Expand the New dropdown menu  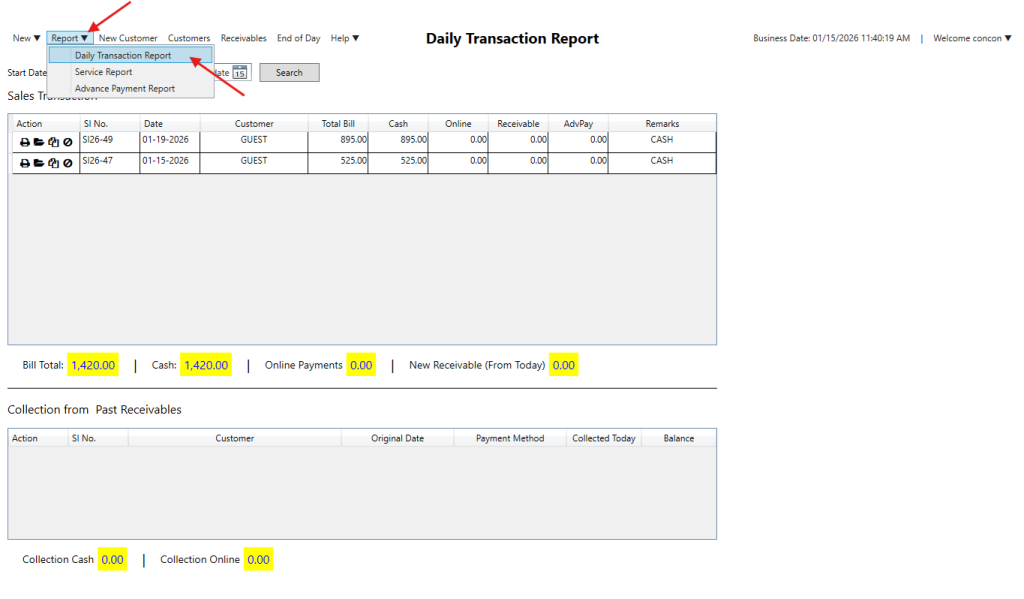point(26,38)
